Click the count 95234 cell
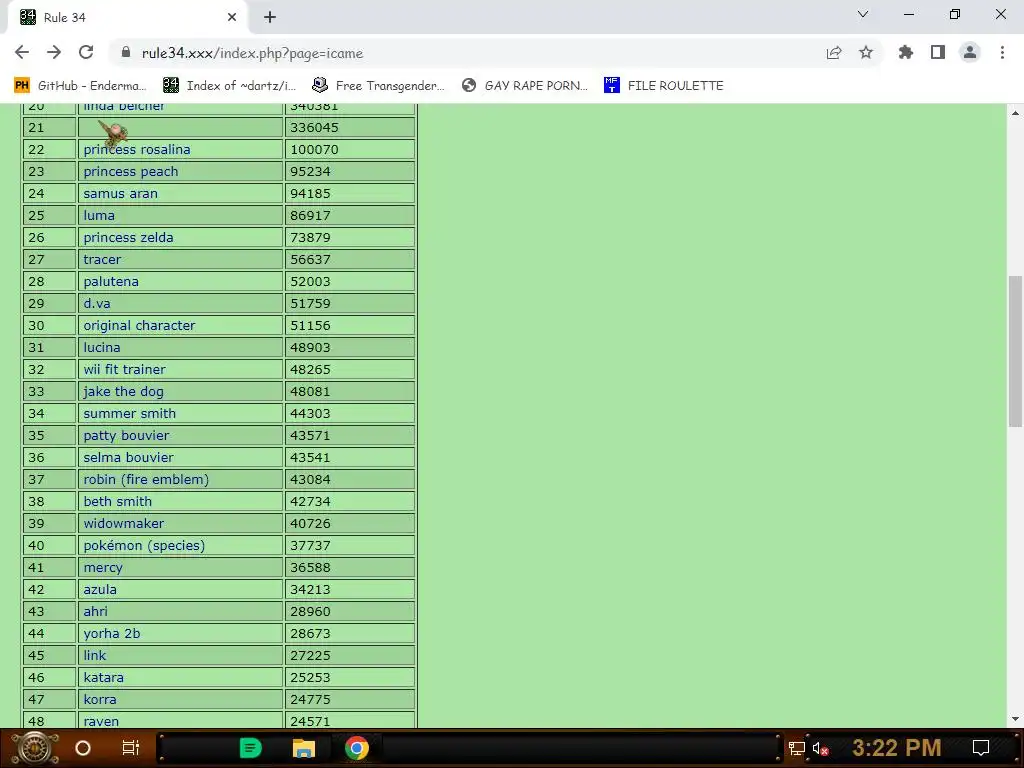 click(x=350, y=171)
